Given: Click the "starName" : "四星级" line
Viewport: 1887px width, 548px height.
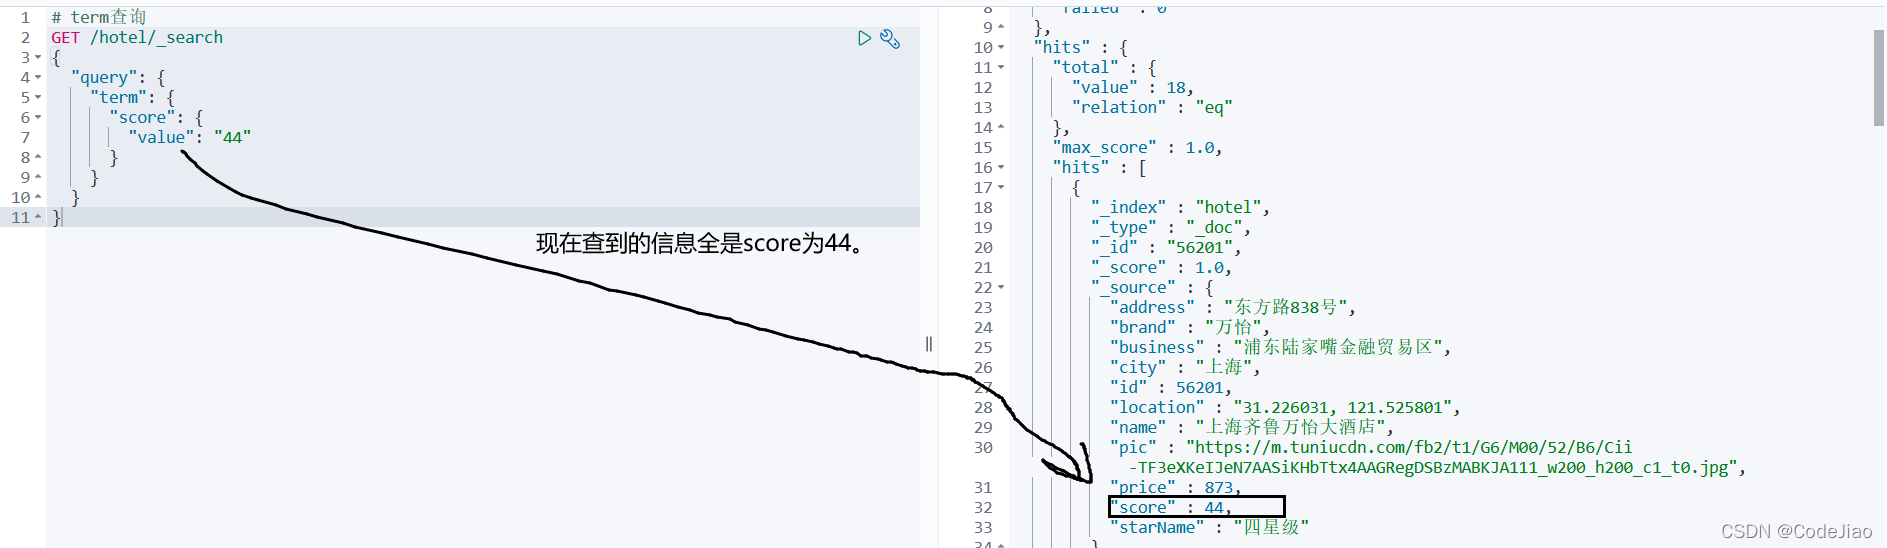Looking at the screenshot, I should coord(1208,527).
